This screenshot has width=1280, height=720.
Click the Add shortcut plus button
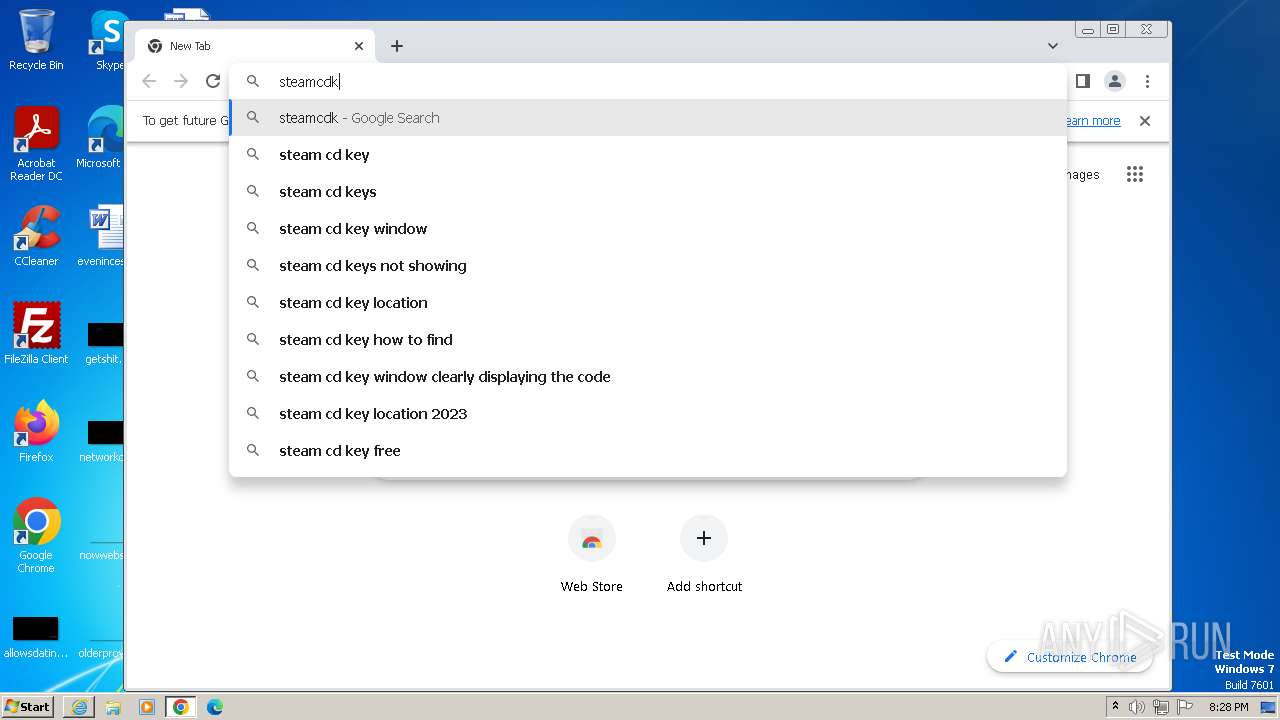pyautogui.click(x=704, y=539)
